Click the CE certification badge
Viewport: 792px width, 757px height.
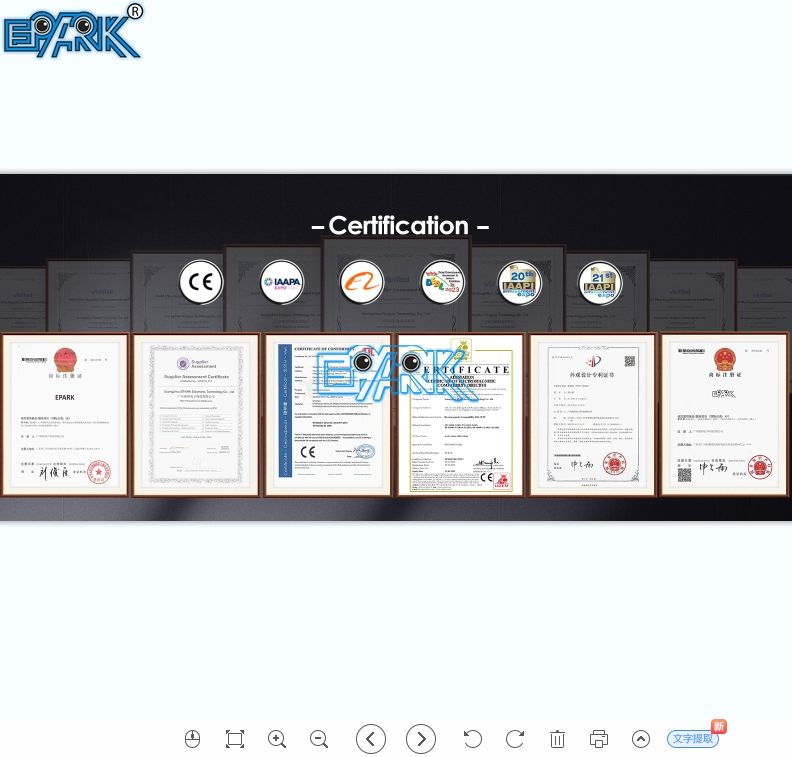point(201,283)
